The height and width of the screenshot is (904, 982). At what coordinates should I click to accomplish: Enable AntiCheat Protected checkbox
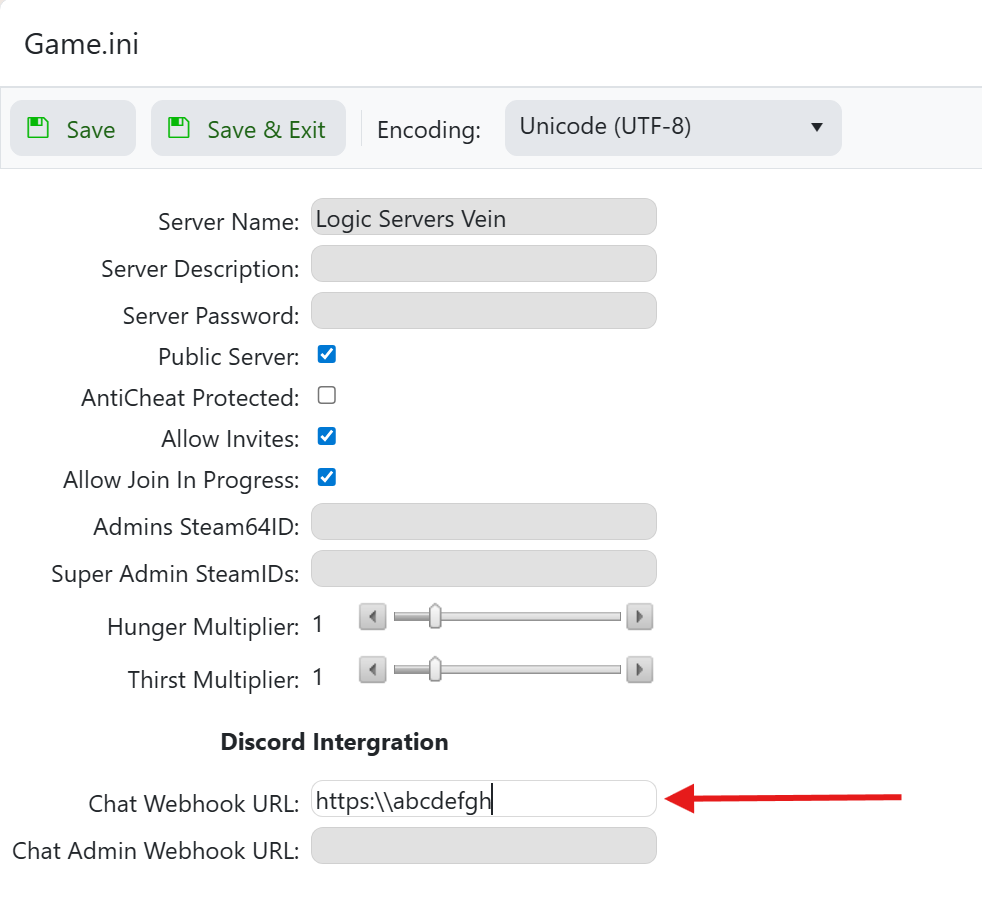(326, 395)
